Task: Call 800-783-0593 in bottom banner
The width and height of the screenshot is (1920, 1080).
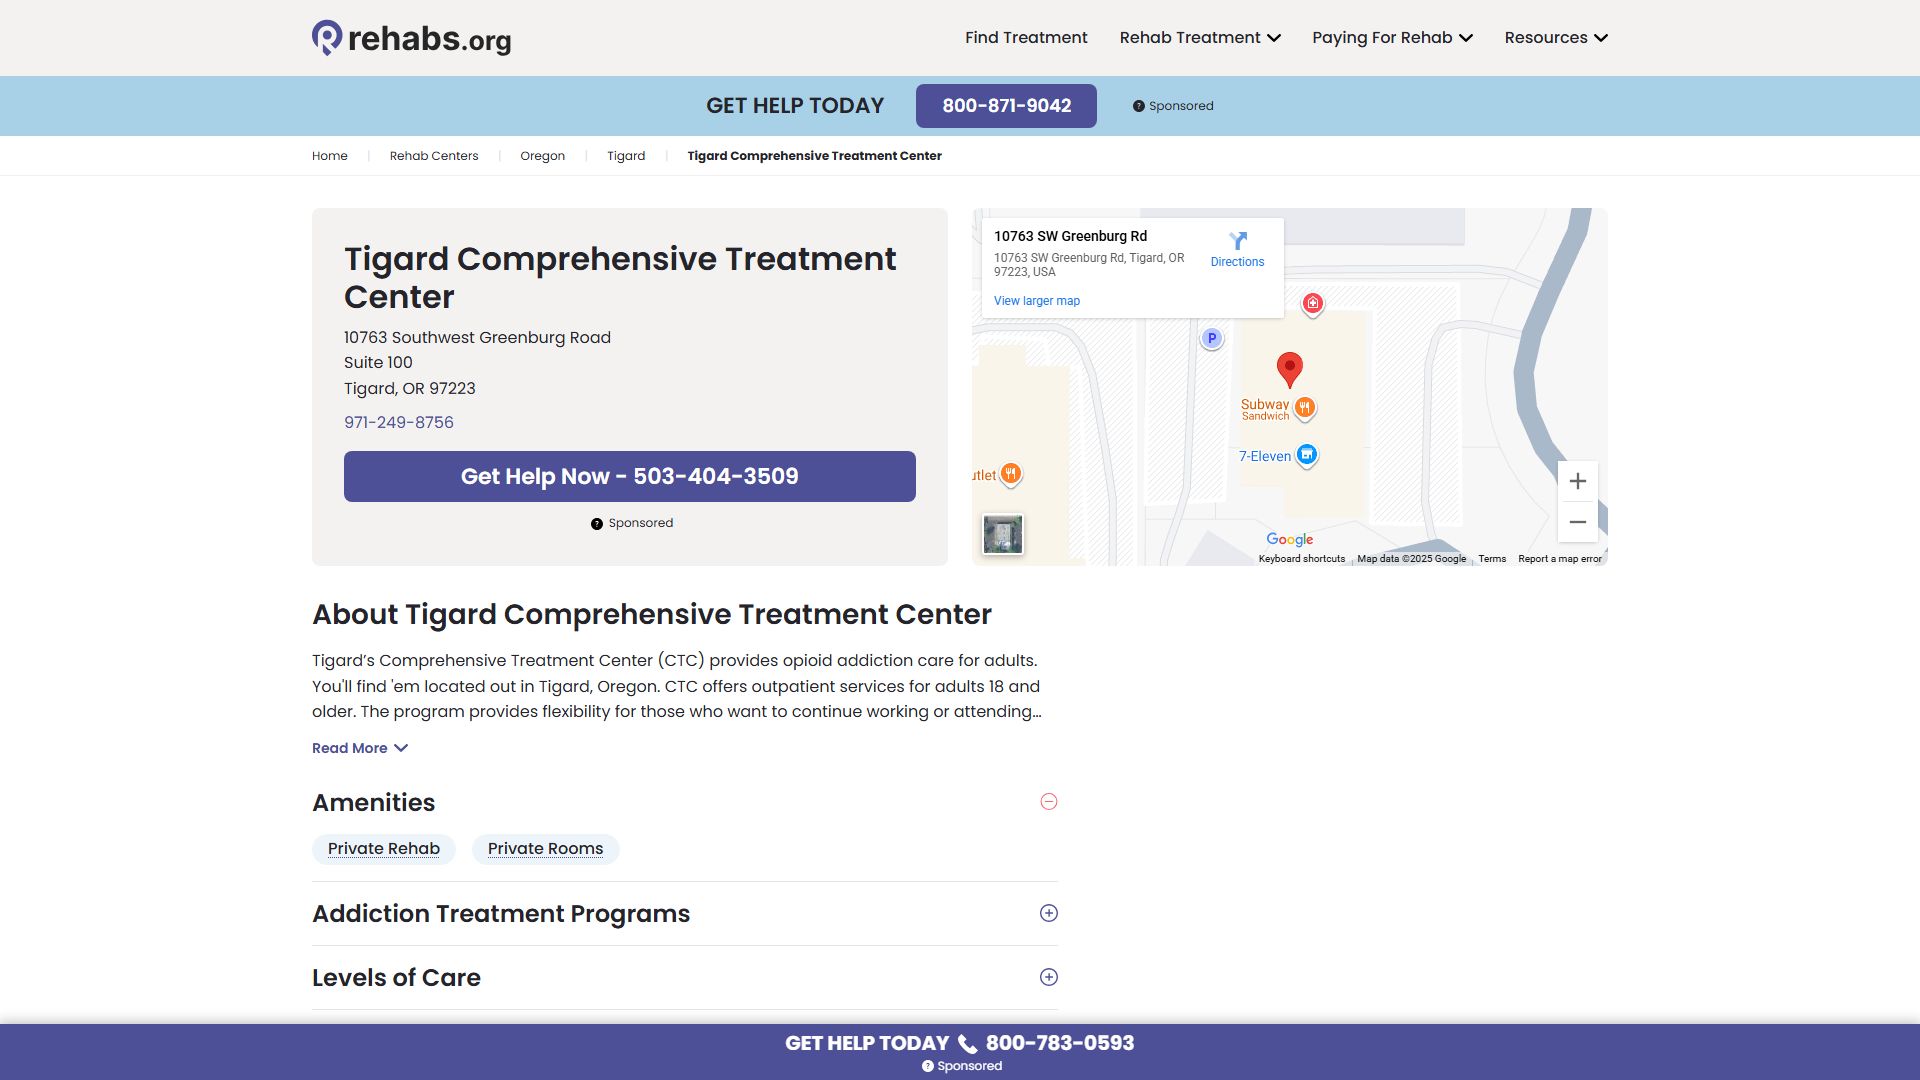Action: 1060,1043
